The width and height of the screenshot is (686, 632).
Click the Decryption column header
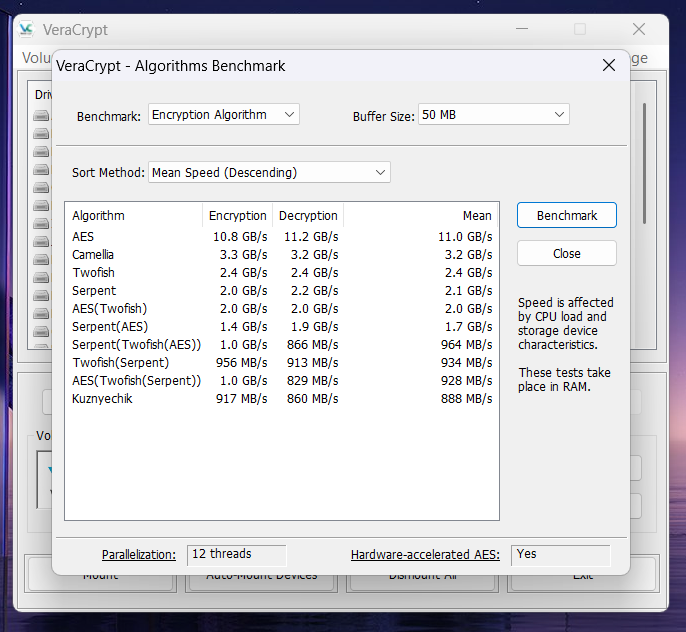tap(308, 216)
